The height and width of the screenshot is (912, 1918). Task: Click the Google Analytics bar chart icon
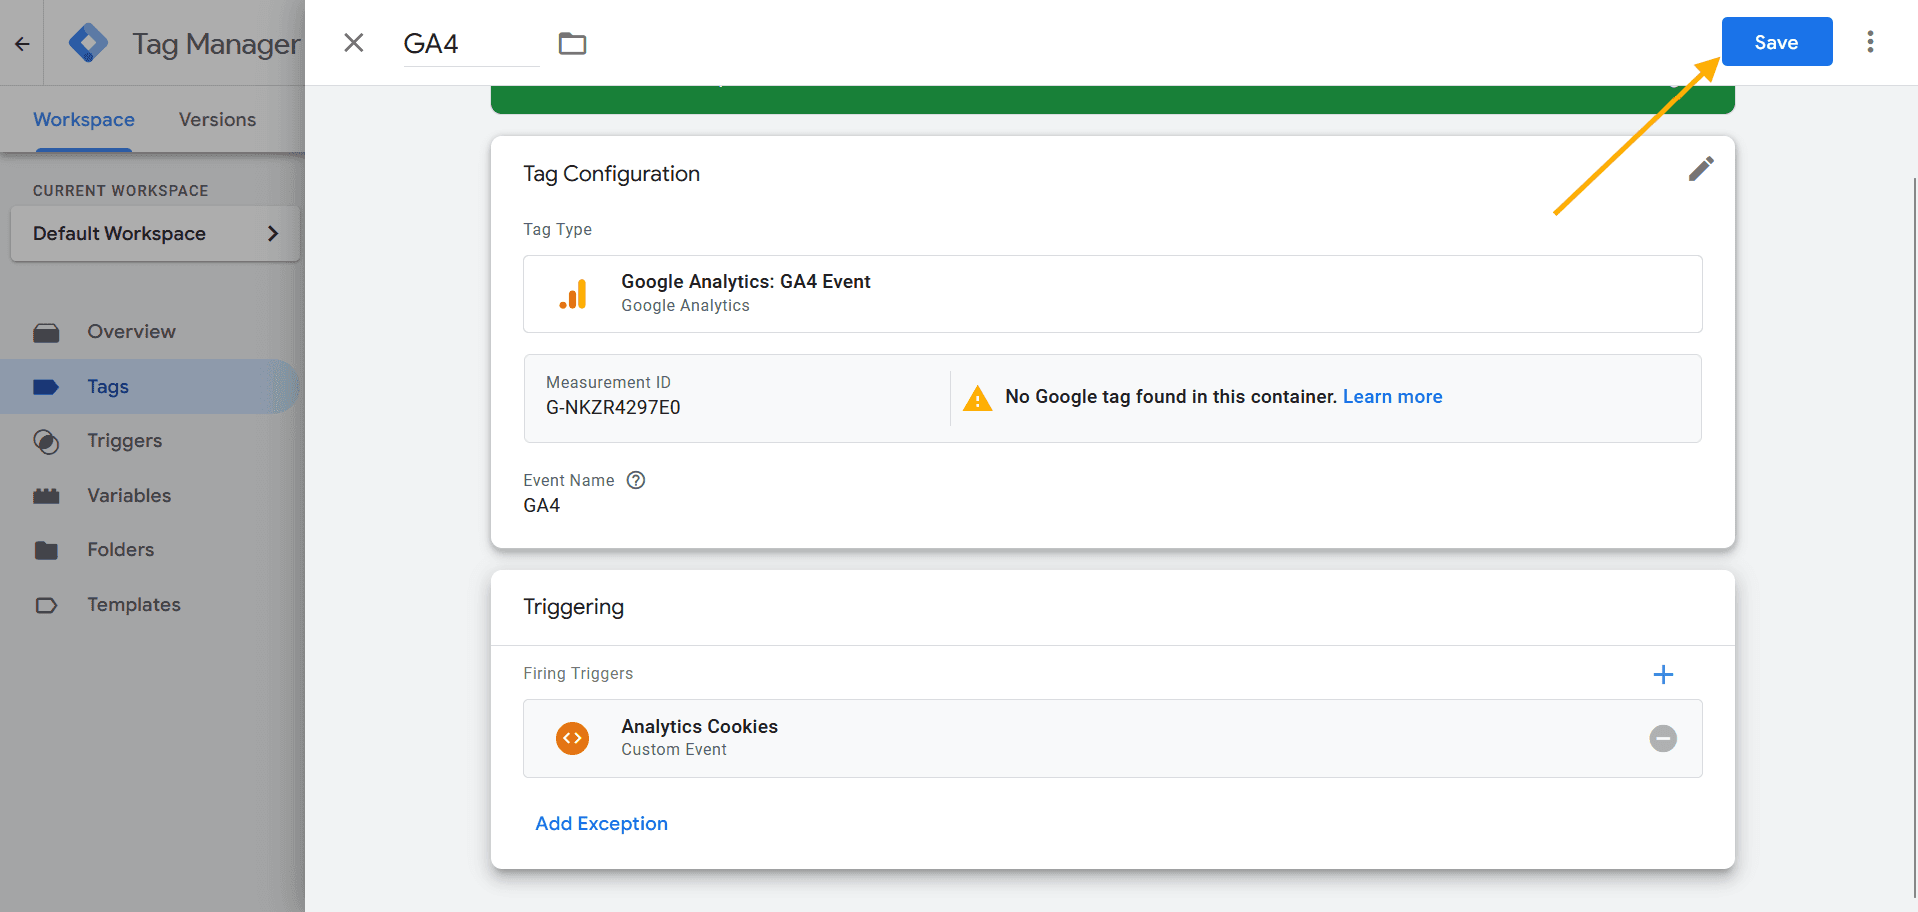coord(573,294)
